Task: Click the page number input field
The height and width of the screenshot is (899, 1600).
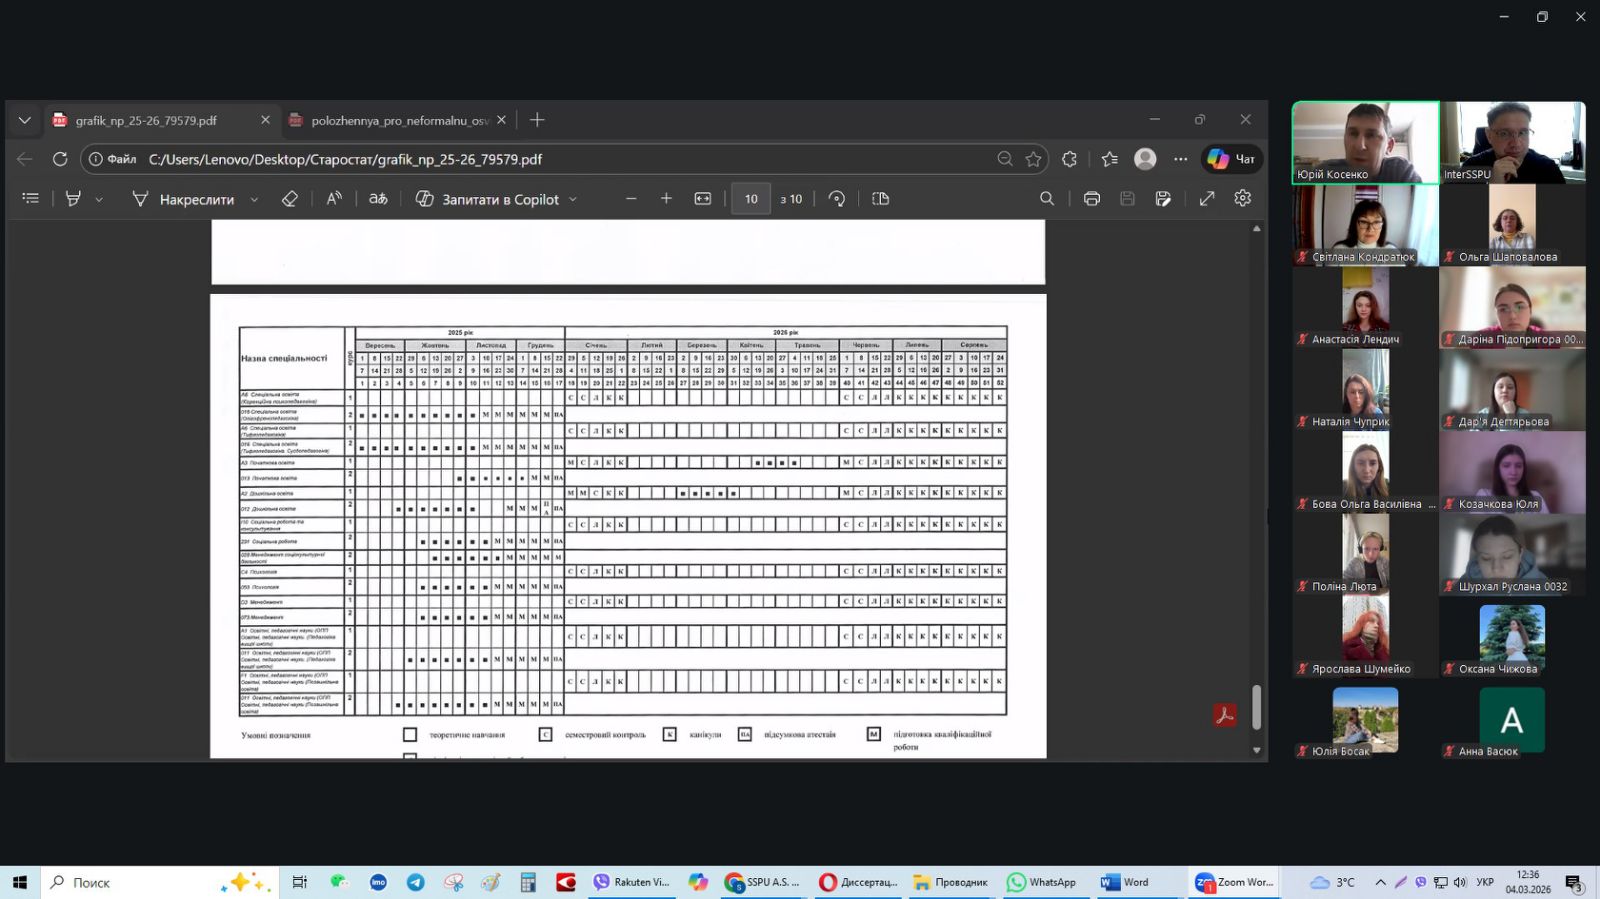Action: click(751, 199)
